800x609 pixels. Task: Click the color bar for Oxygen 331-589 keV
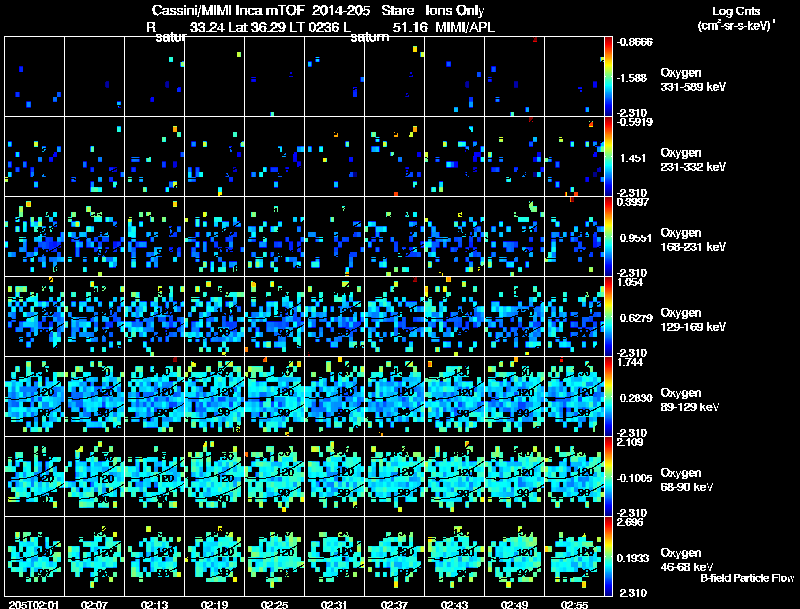609,76
